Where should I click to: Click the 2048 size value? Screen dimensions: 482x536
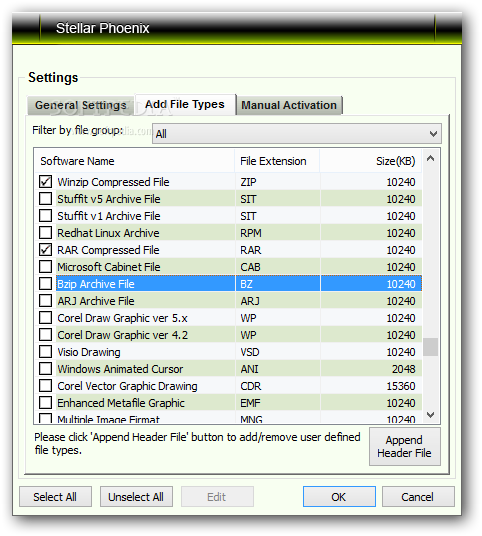pos(403,369)
